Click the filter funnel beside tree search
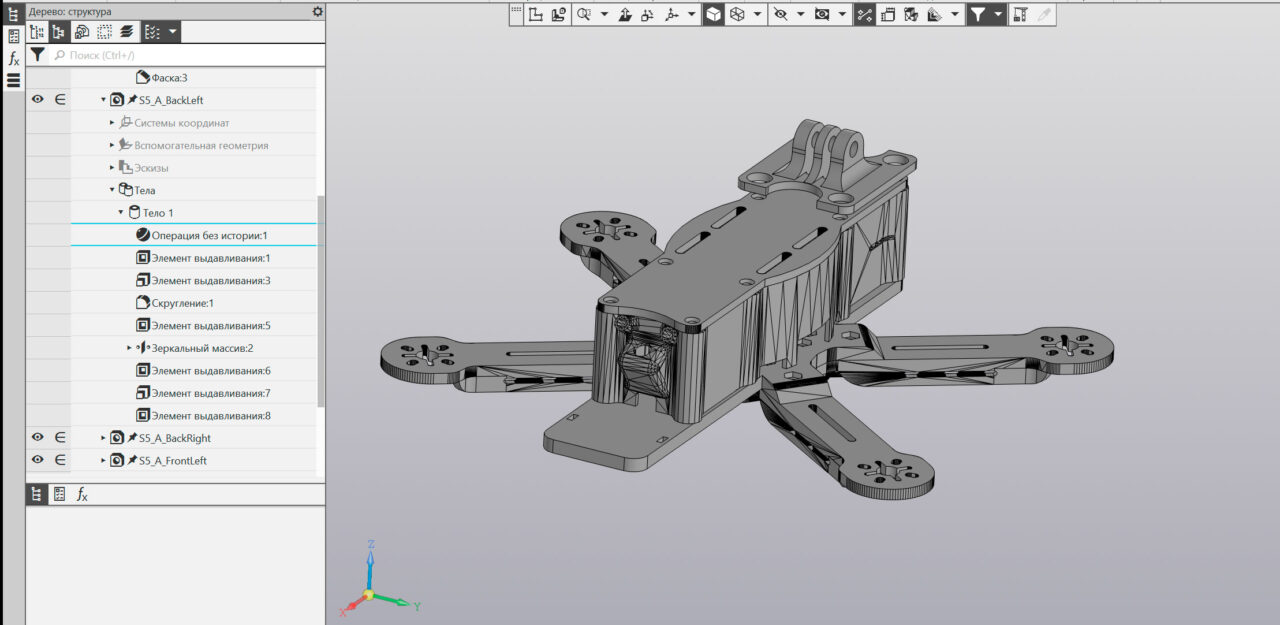 click(37, 55)
